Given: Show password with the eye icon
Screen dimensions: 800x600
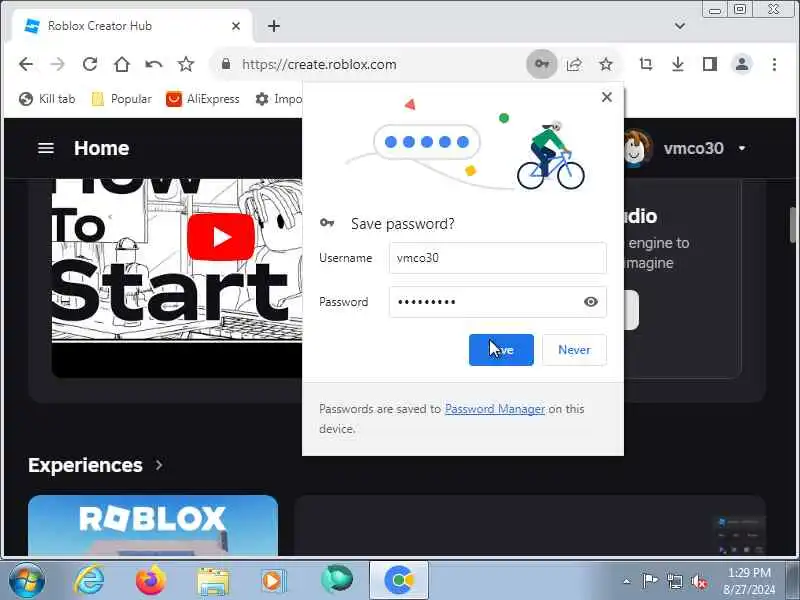Looking at the screenshot, I should [590, 302].
